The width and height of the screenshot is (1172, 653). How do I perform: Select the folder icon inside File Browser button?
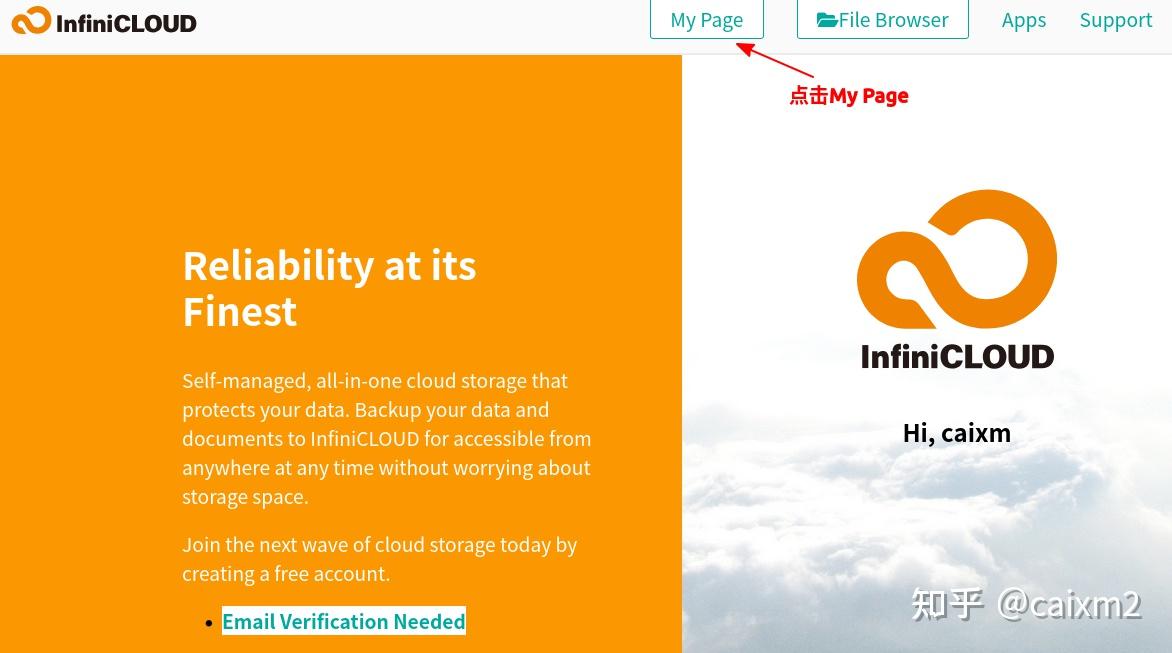(827, 19)
